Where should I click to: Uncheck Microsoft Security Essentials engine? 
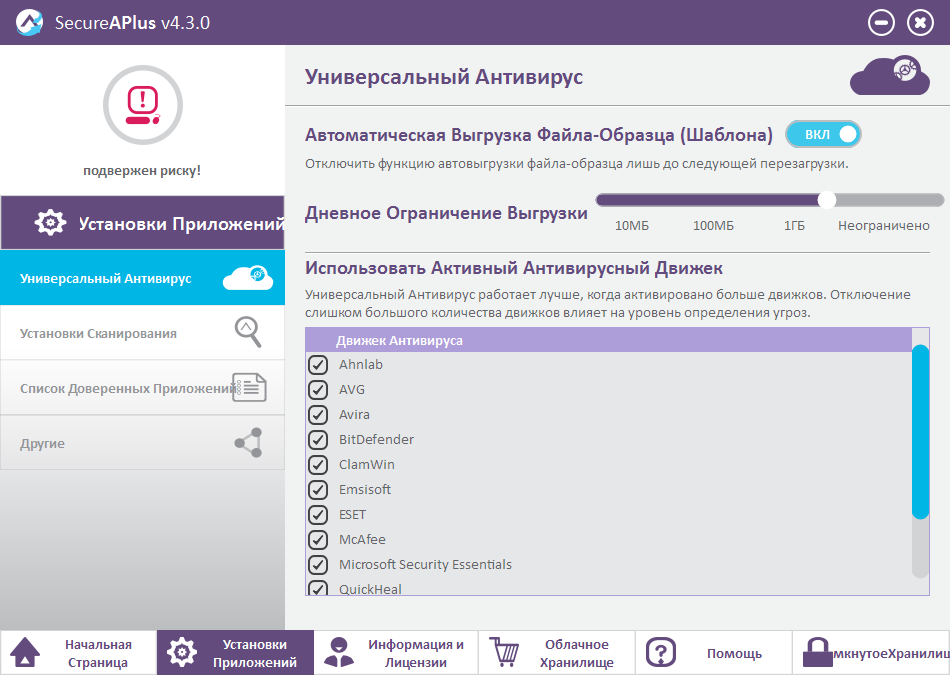(318, 564)
